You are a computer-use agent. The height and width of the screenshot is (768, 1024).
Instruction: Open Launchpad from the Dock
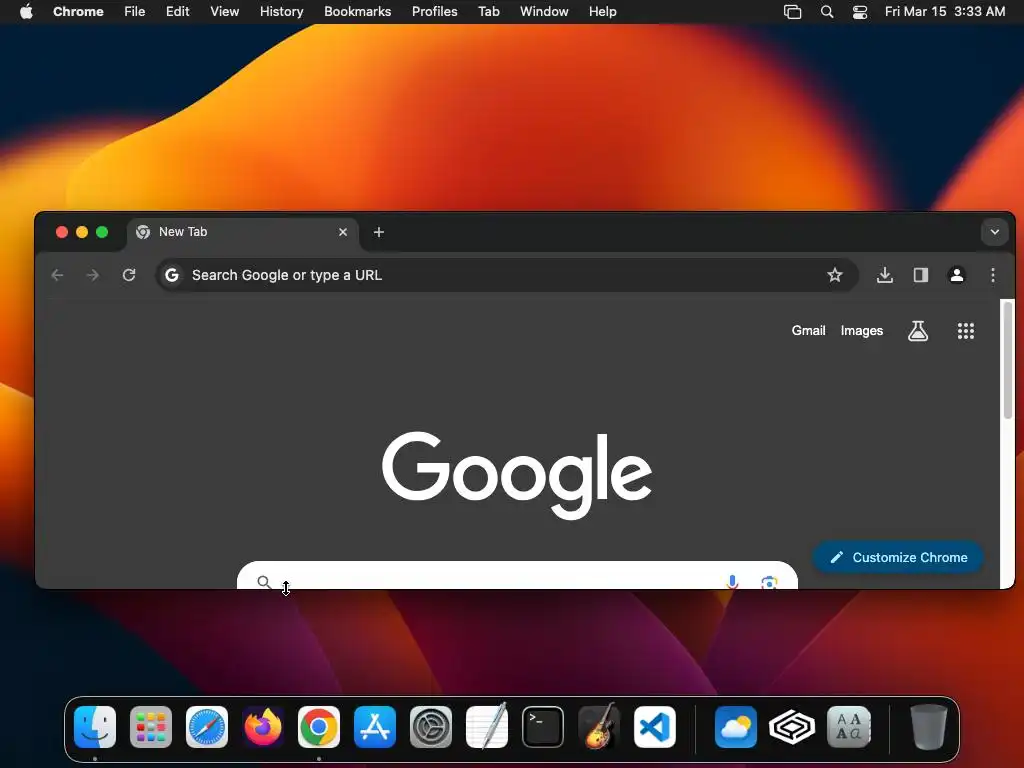pos(151,727)
